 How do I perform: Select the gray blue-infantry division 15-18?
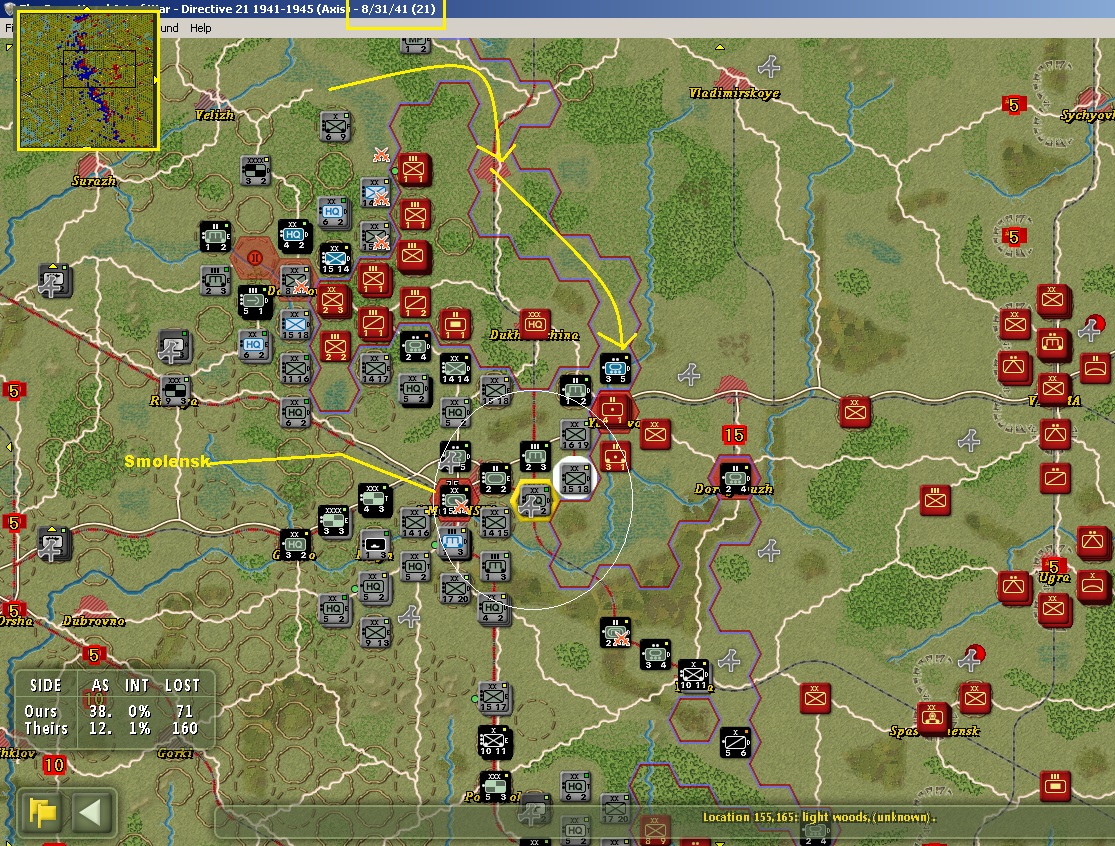click(295, 325)
